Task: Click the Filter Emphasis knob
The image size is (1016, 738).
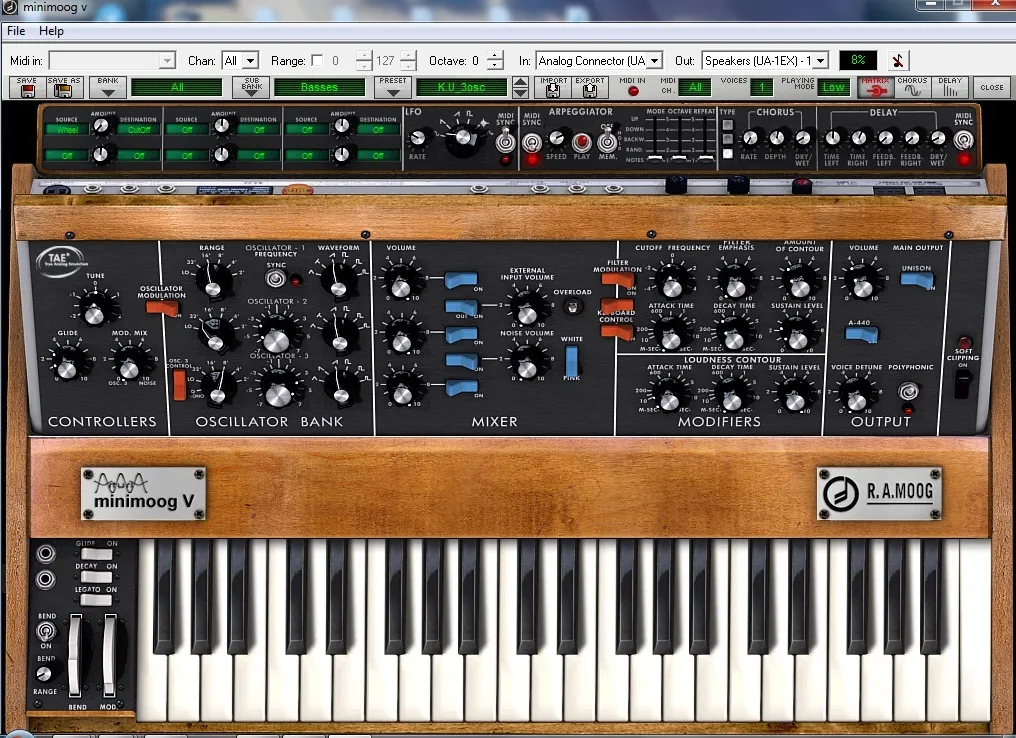Action: coord(735,284)
